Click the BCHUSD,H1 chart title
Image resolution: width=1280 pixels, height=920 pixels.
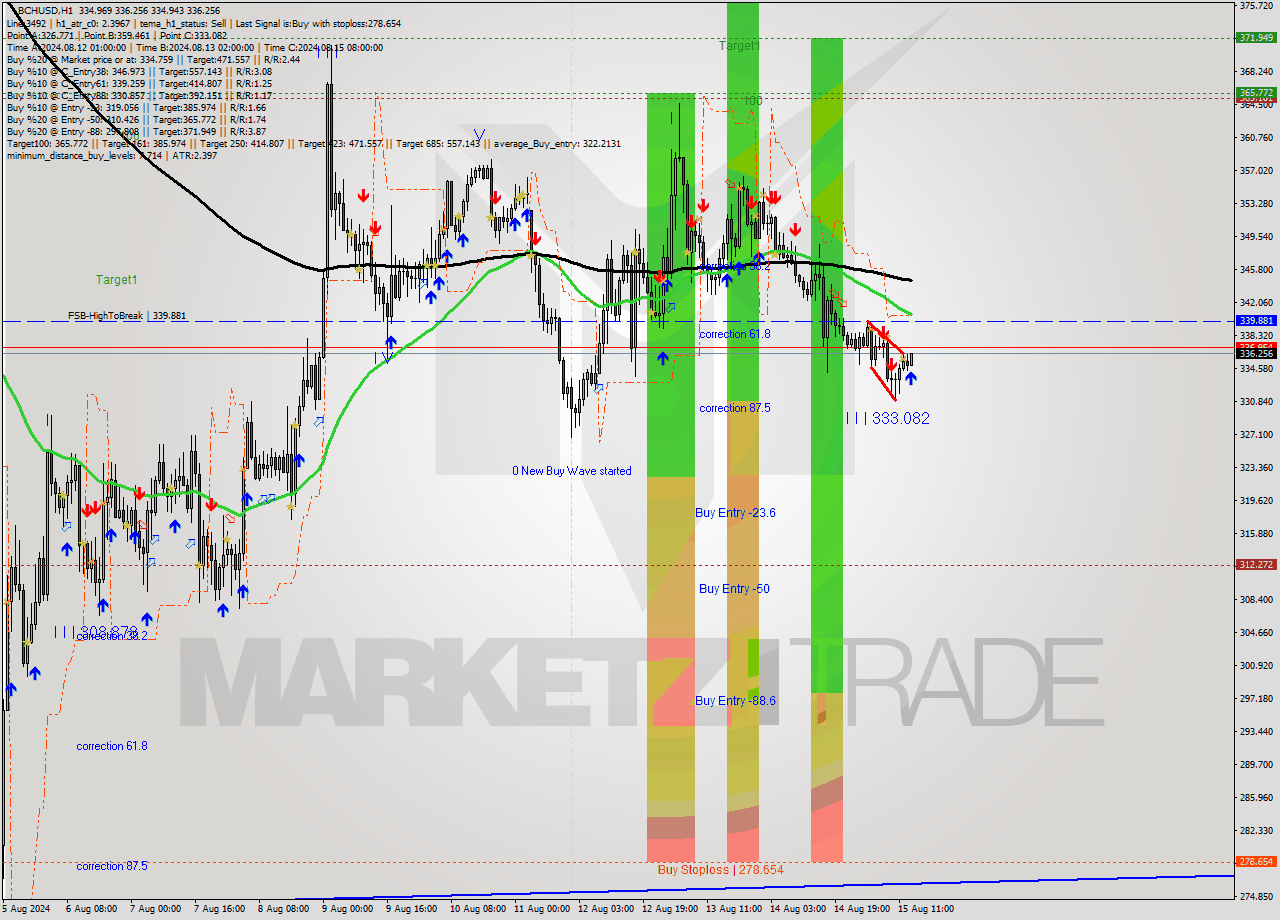tap(45, 10)
